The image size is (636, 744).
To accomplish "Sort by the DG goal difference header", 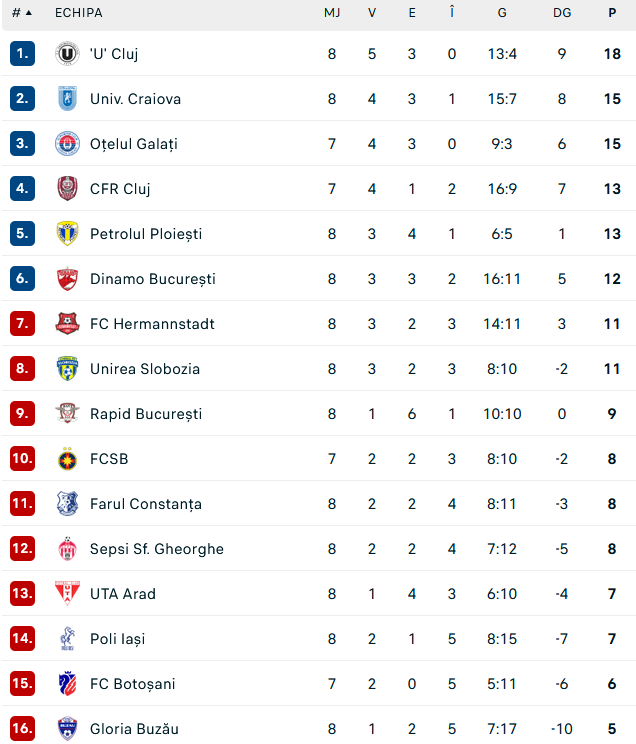I will (562, 13).
